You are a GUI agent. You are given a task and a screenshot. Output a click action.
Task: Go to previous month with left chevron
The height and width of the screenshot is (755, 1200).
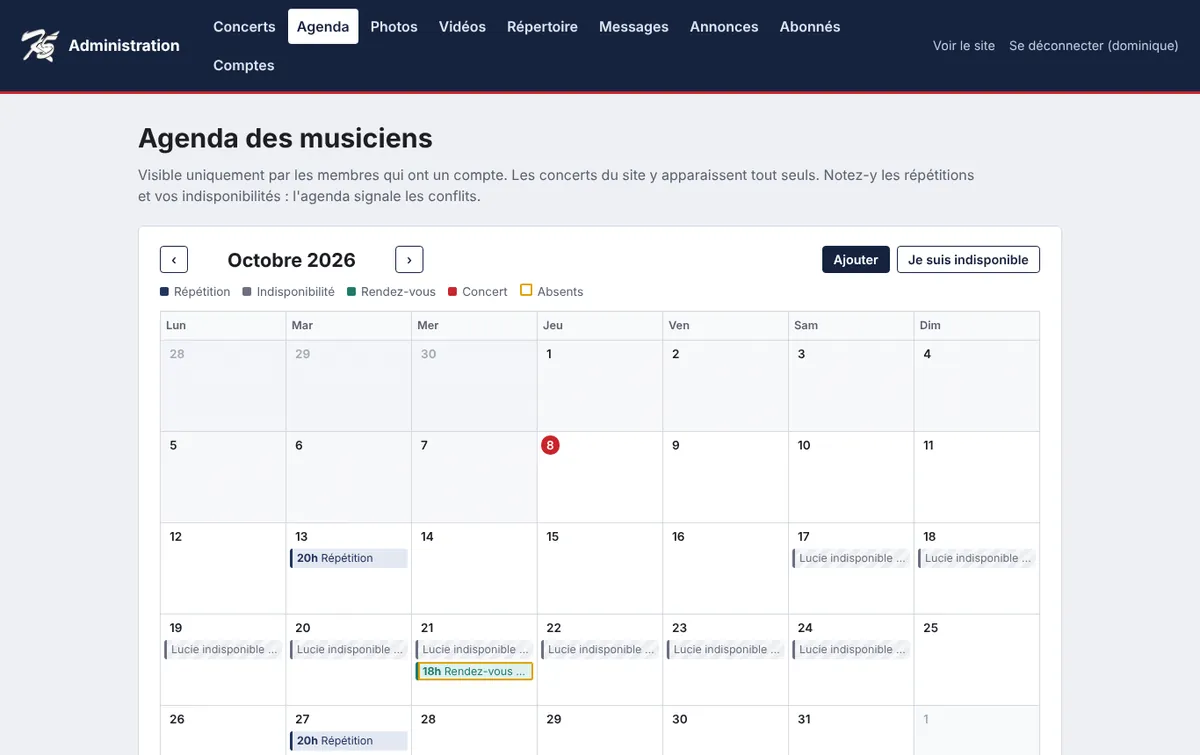pos(174,260)
